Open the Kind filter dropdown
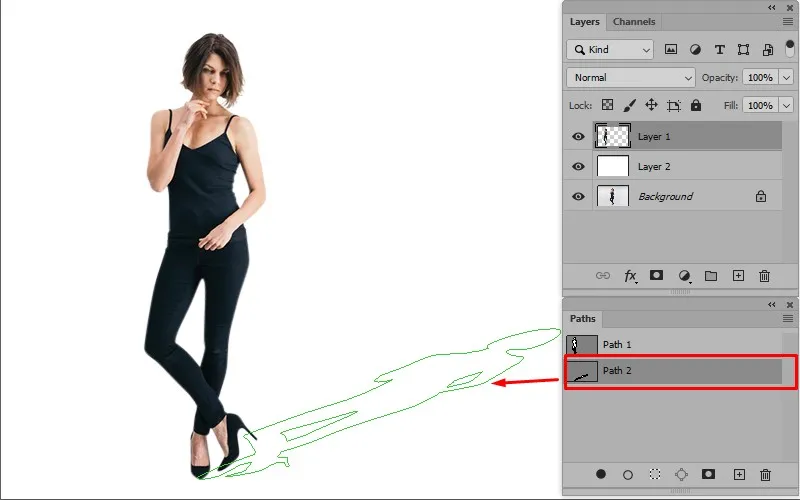 pos(610,49)
